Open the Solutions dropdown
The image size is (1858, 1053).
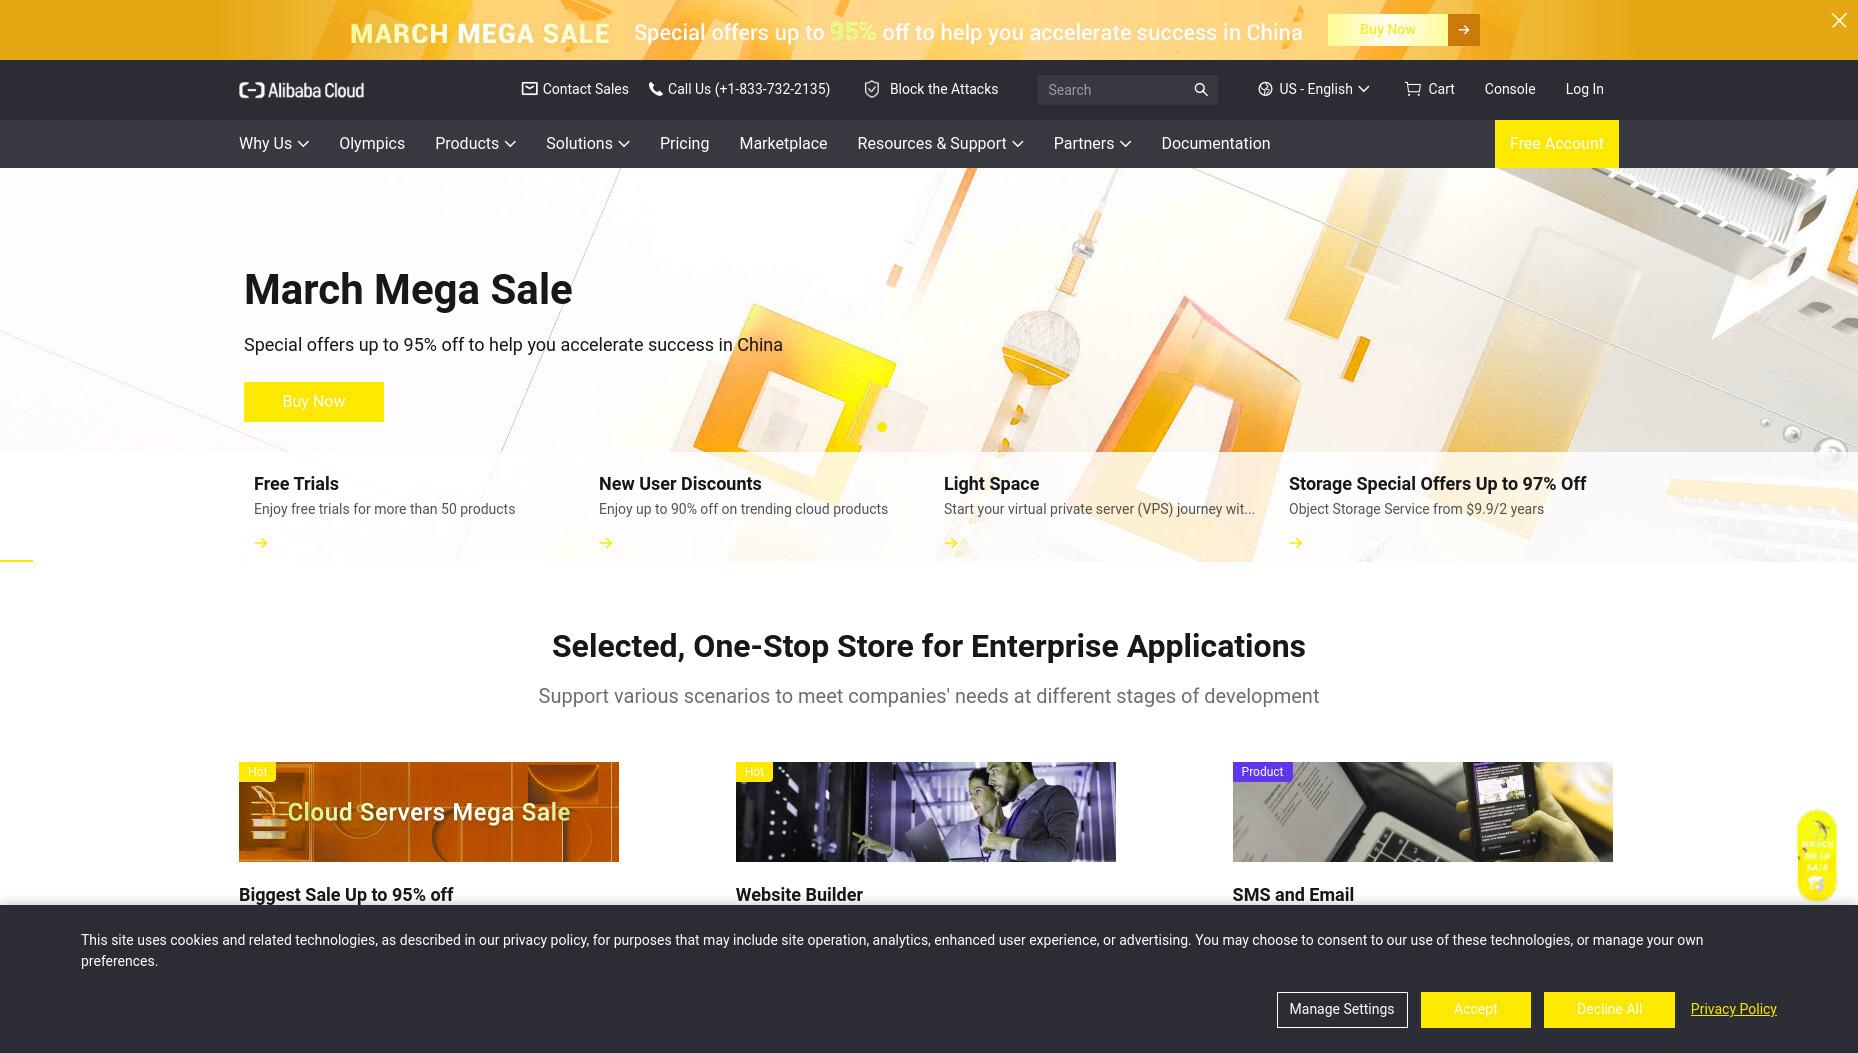[588, 144]
